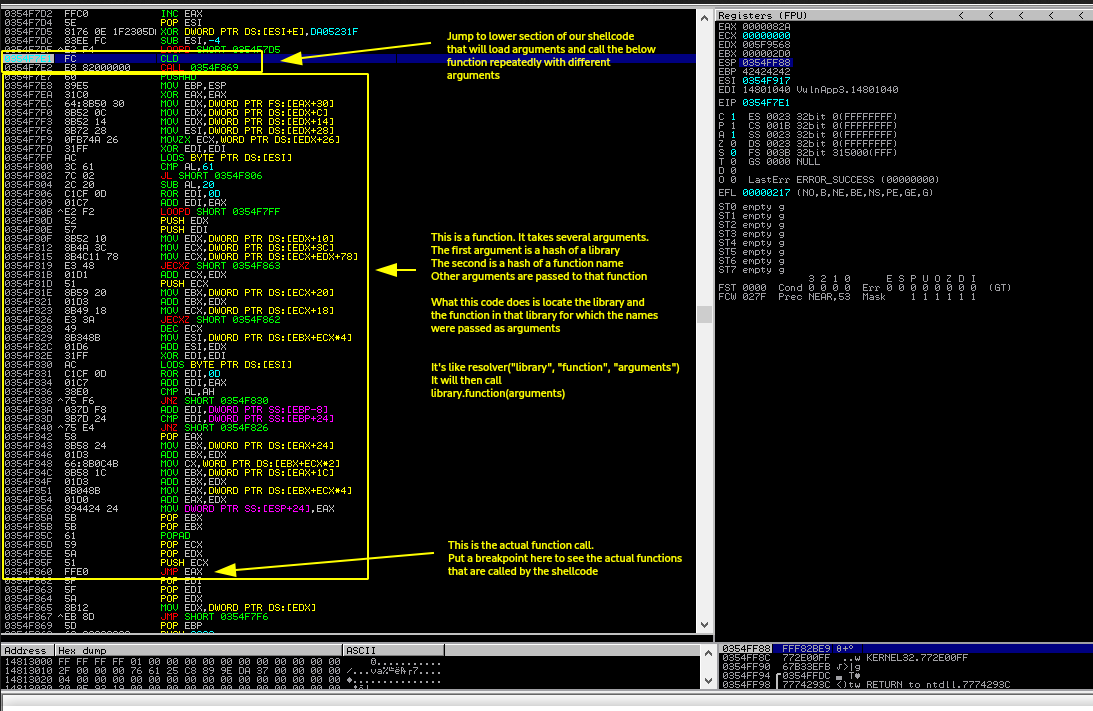Click the EDX register value 005F9568
1093x711 pixels.
click(x=766, y=45)
